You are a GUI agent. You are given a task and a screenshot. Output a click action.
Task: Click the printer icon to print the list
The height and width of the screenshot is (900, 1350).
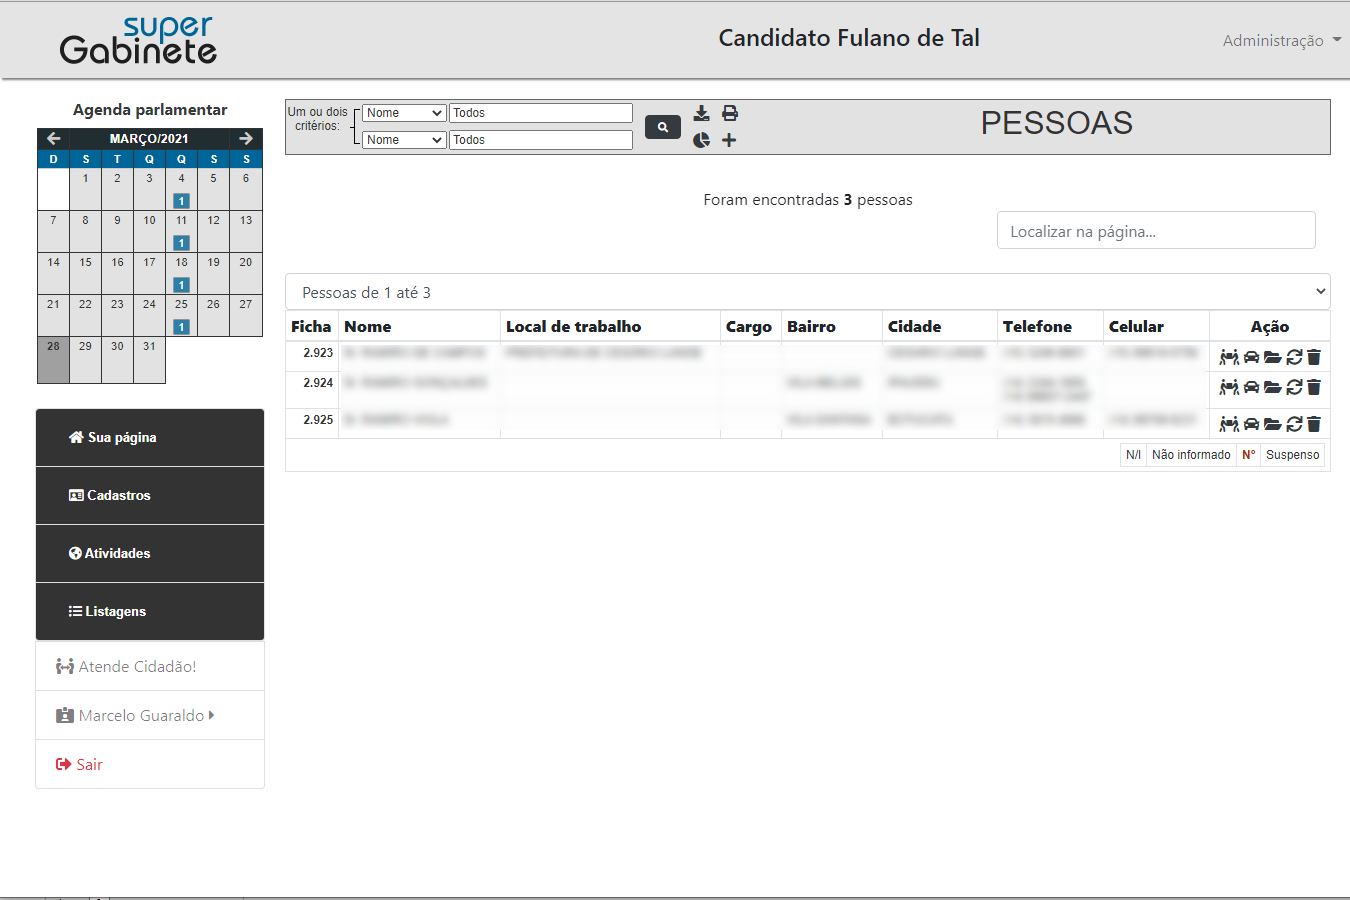pos(730,113)
